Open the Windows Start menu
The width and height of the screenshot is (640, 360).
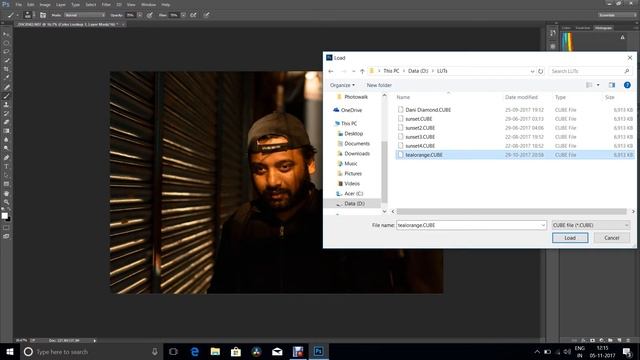click(10, 351)
